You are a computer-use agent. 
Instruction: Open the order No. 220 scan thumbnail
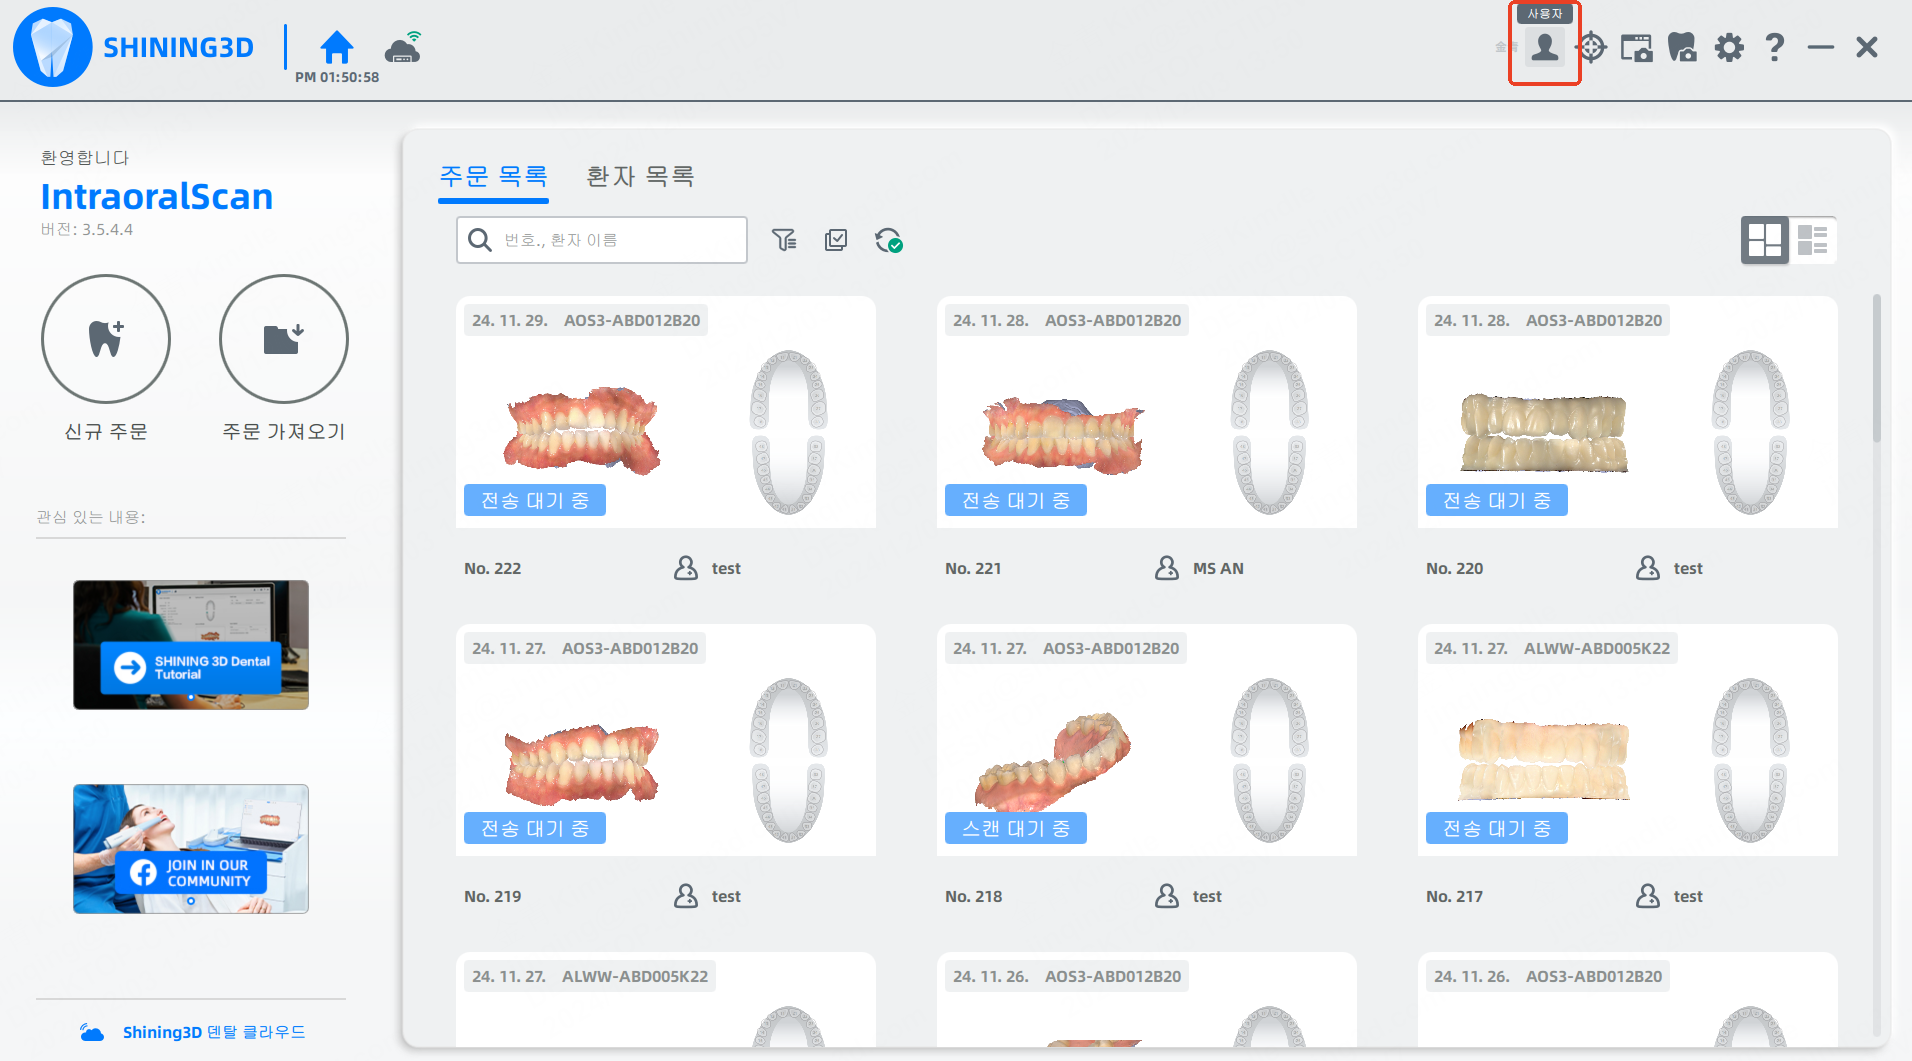pyautogui.click(x=1544, y=433)
